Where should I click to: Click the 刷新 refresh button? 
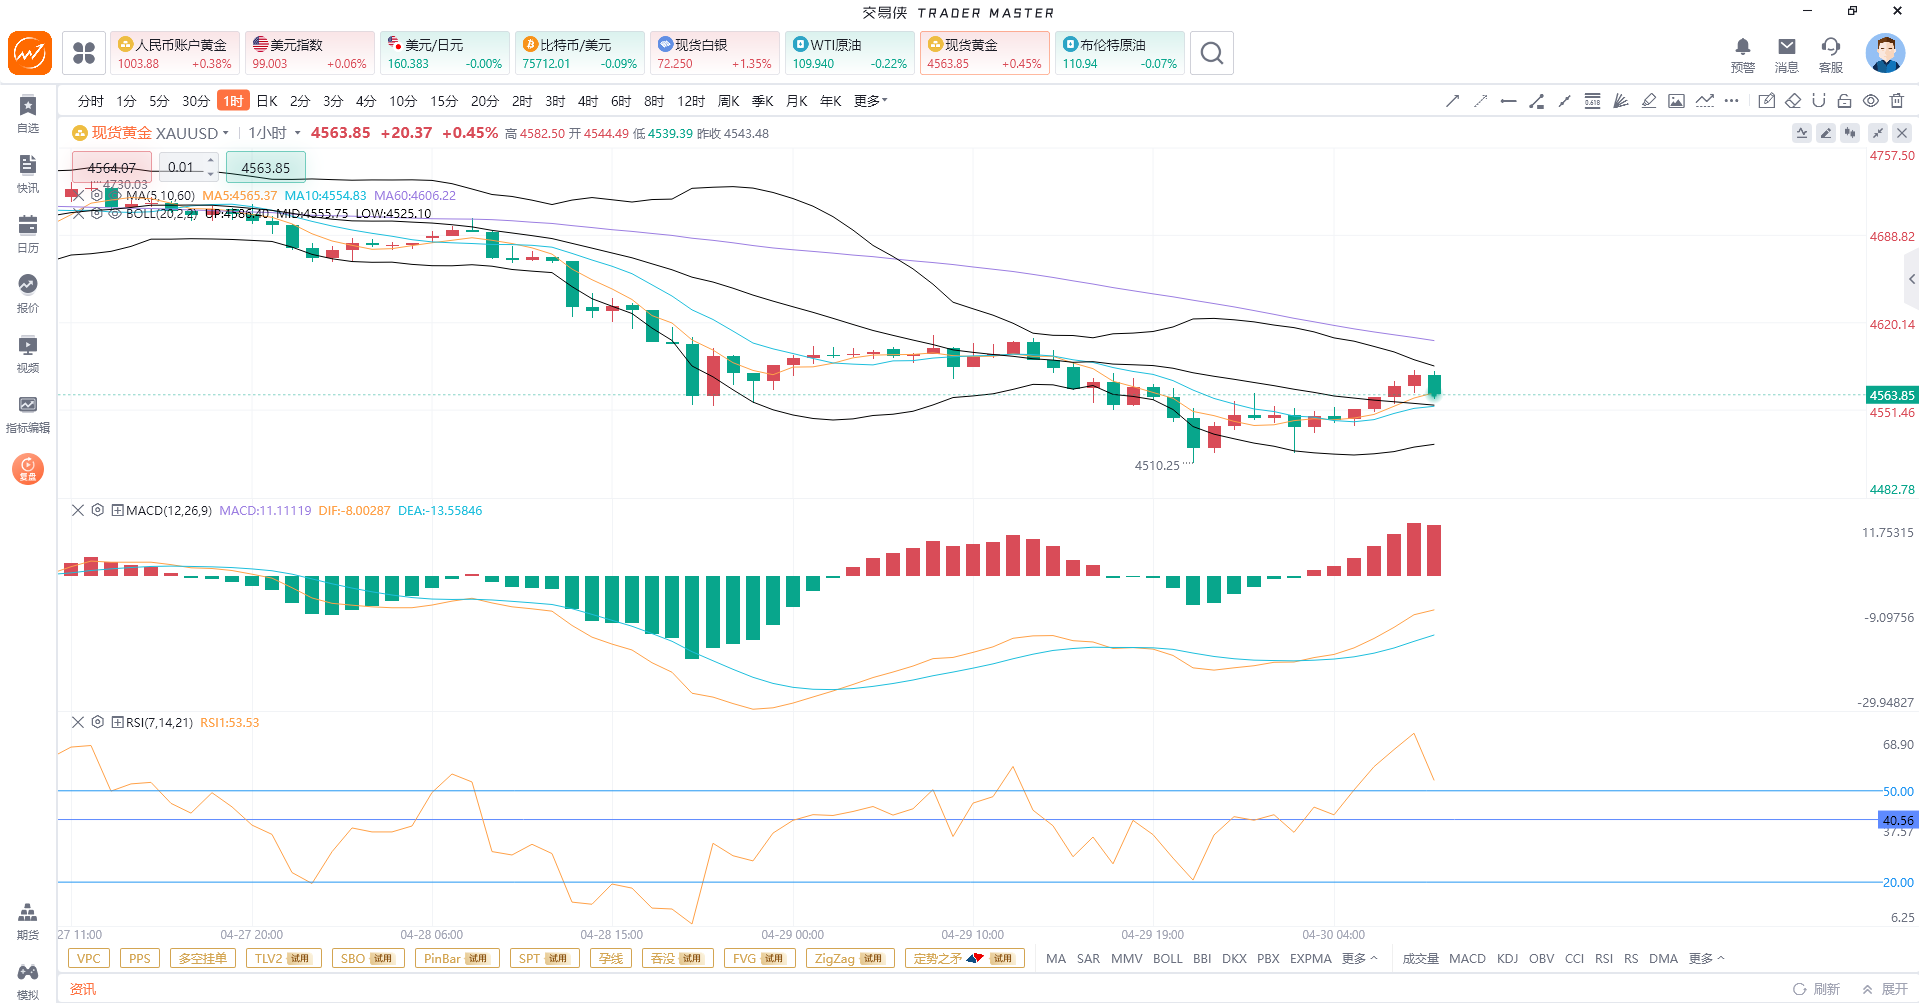point(1816,989)
